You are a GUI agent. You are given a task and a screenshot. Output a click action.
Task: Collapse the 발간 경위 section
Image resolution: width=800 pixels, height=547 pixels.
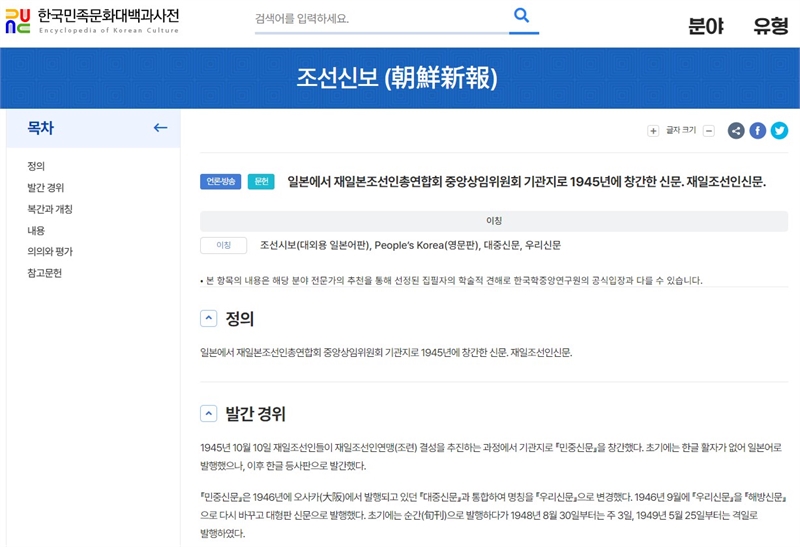click(x=209, y=414)
